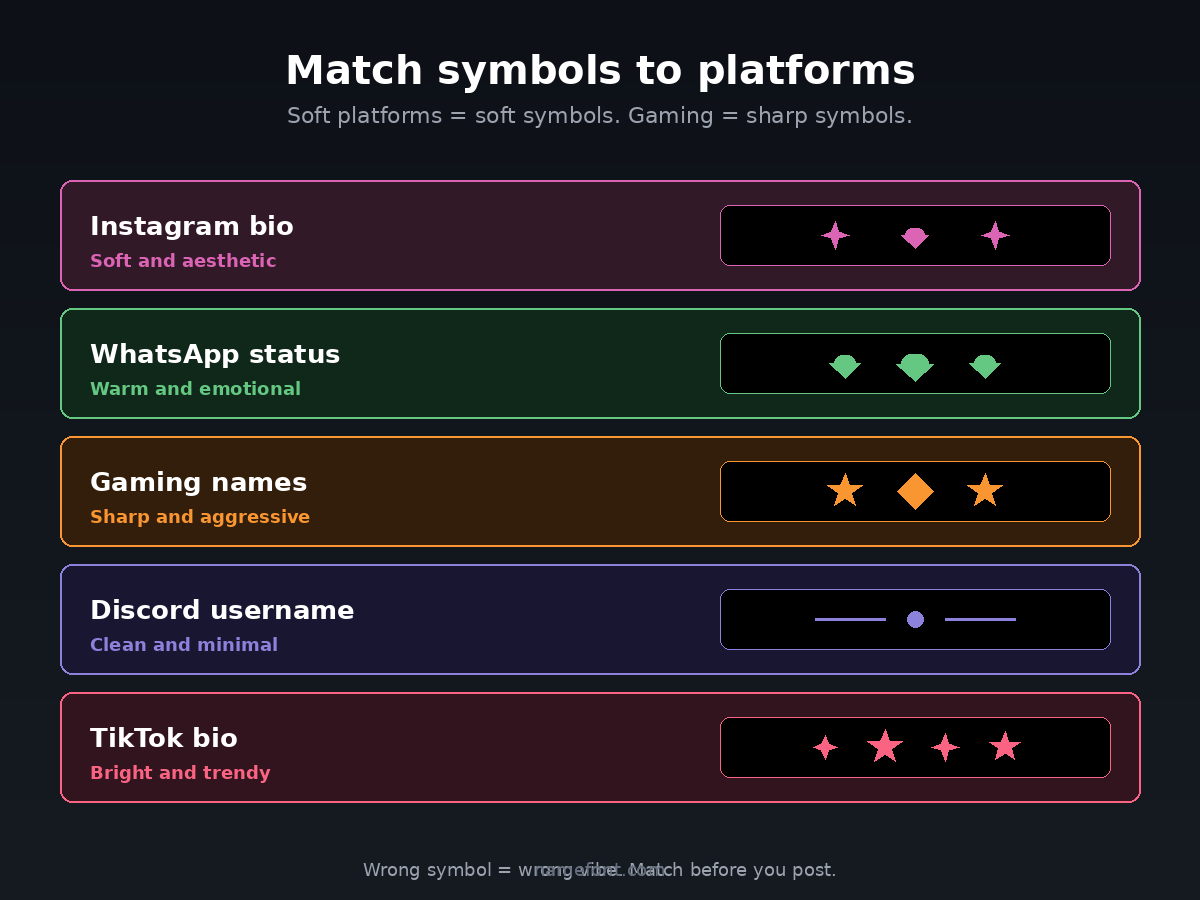Viewport: 1200px width, 900px height.
Task: Click the pink center symbol in Instagram row
Action: pos(915,237)
